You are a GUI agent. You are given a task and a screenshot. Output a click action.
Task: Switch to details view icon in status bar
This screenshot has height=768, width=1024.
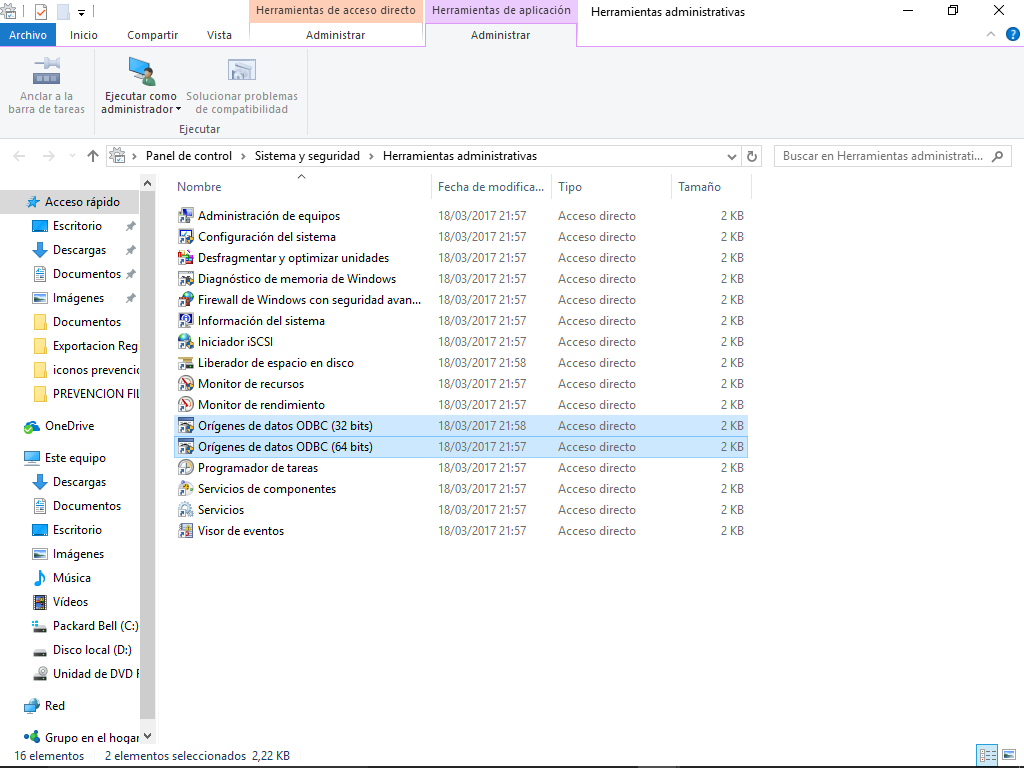tap(987, 756)
